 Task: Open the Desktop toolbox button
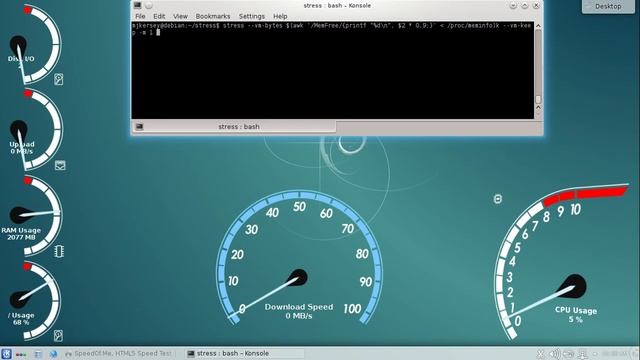coord(608,6)
